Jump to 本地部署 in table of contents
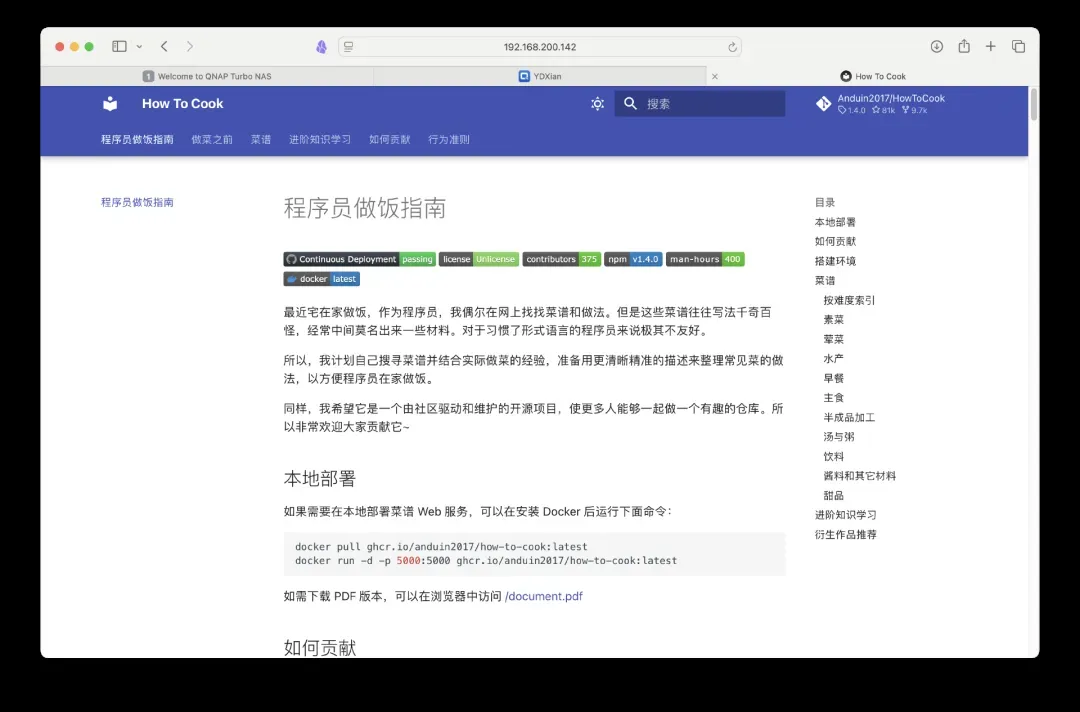The height and width of the screenshot is (712, 1080). coord(835,222)
